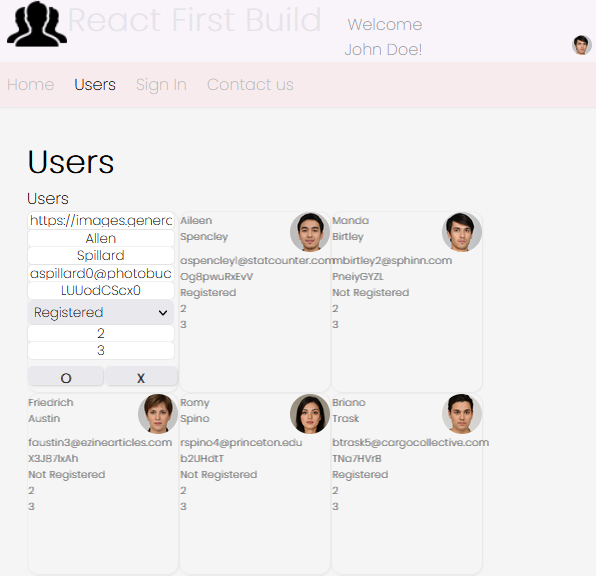
Task: Click the React First Build title
Action: coord(194,20)
